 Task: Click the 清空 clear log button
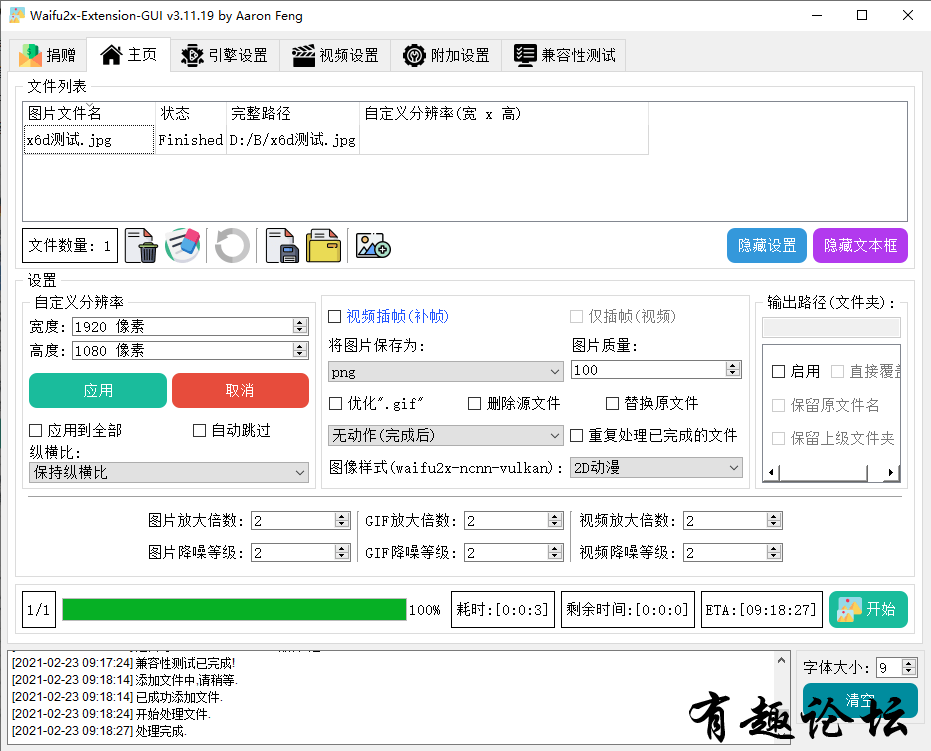860,700
